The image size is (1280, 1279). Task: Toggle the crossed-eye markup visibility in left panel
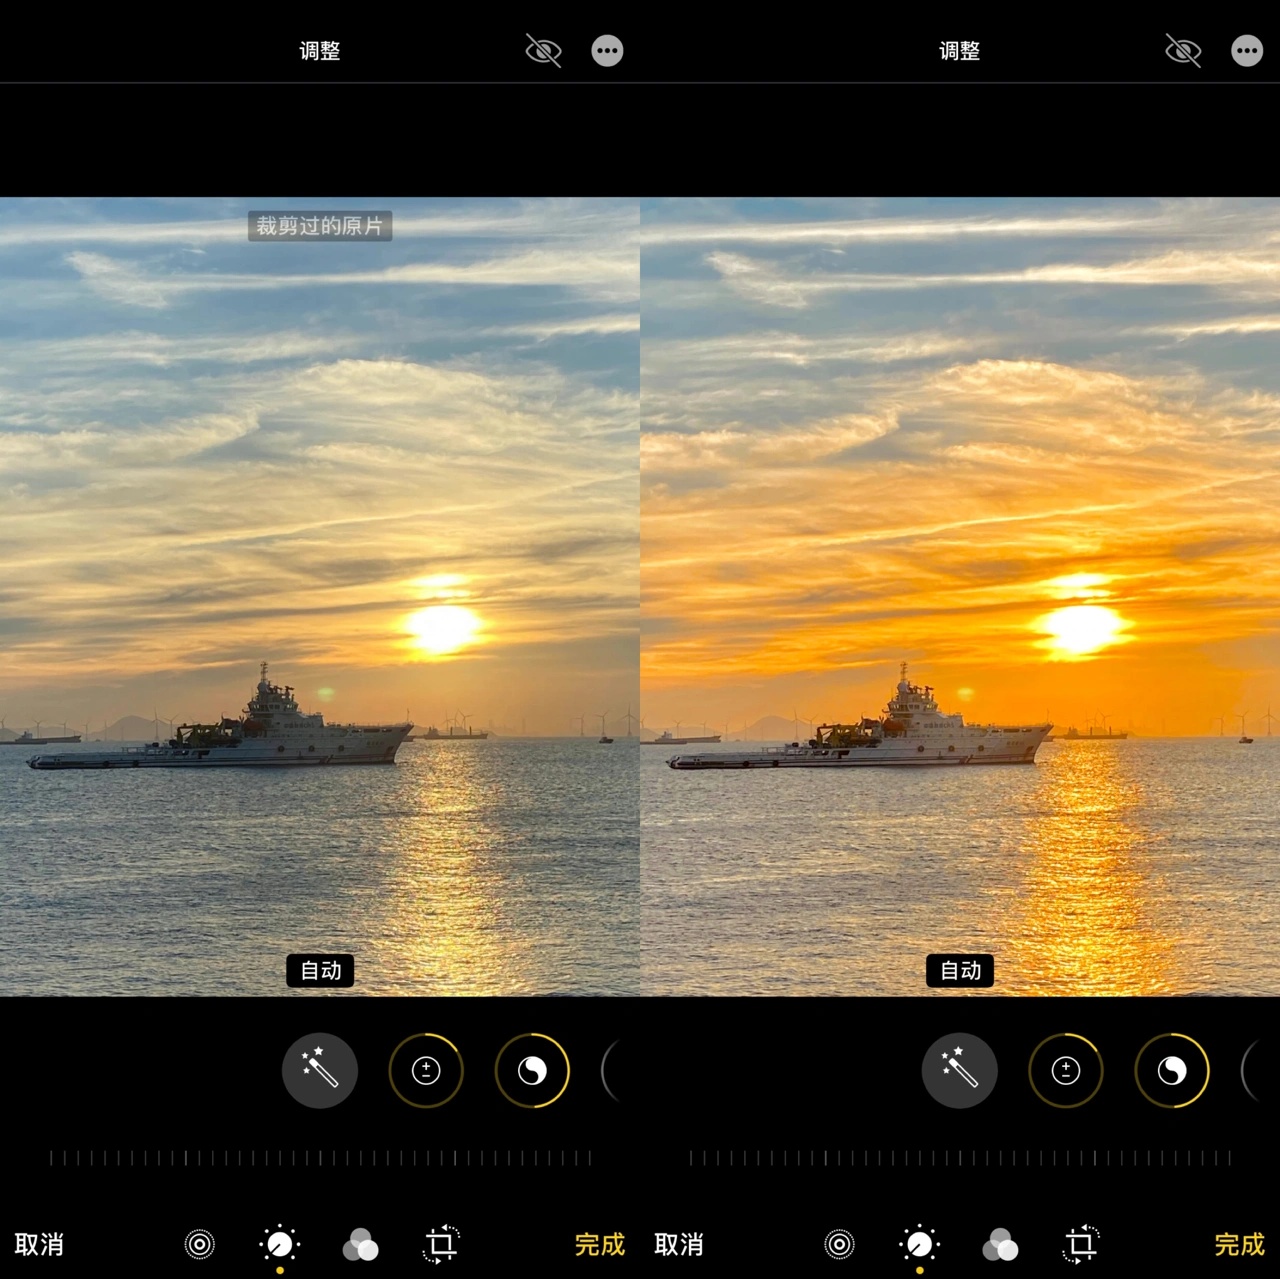[x=543, y=51]
